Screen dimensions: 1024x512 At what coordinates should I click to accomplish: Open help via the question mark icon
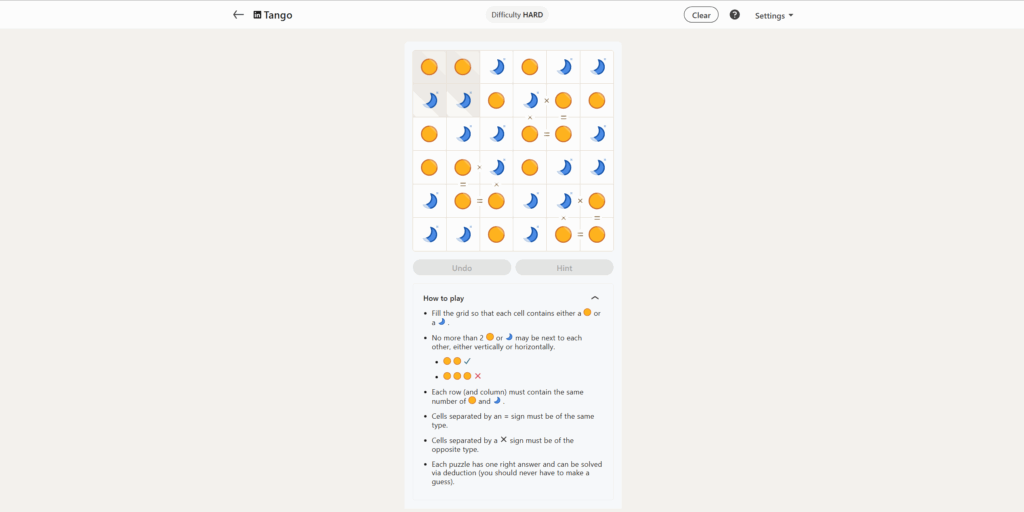[x=735, y=15]
